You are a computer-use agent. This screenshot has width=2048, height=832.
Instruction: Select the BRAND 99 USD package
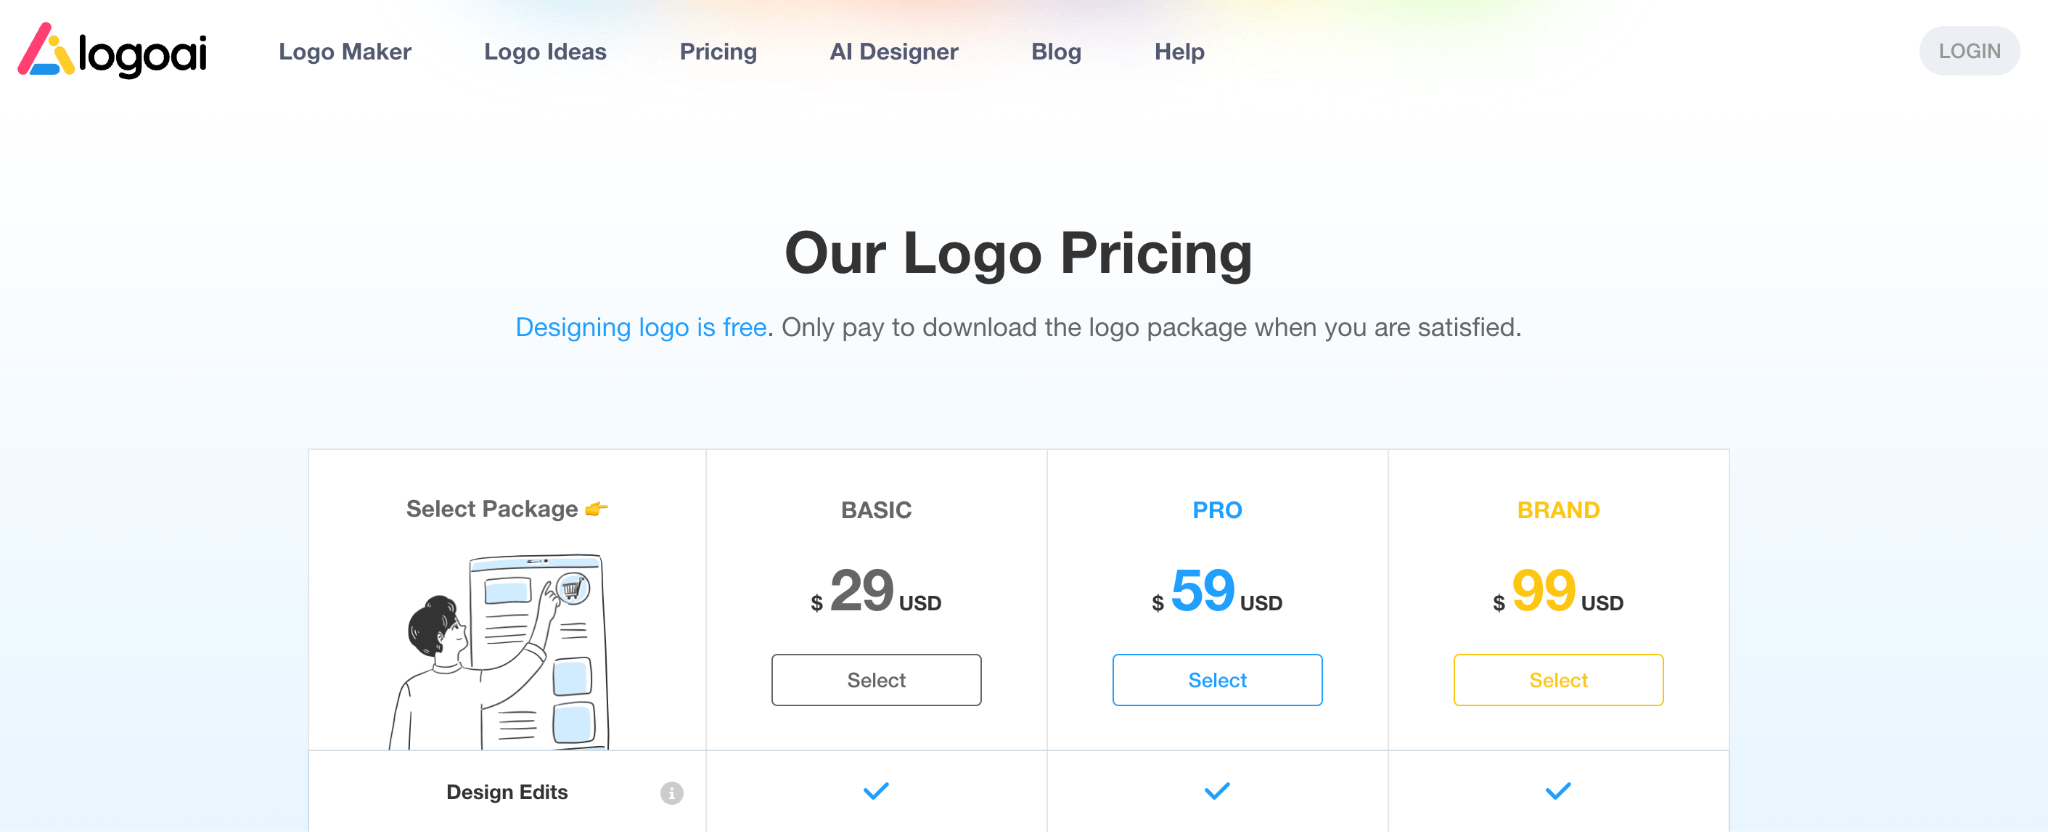pos(1558,680)
